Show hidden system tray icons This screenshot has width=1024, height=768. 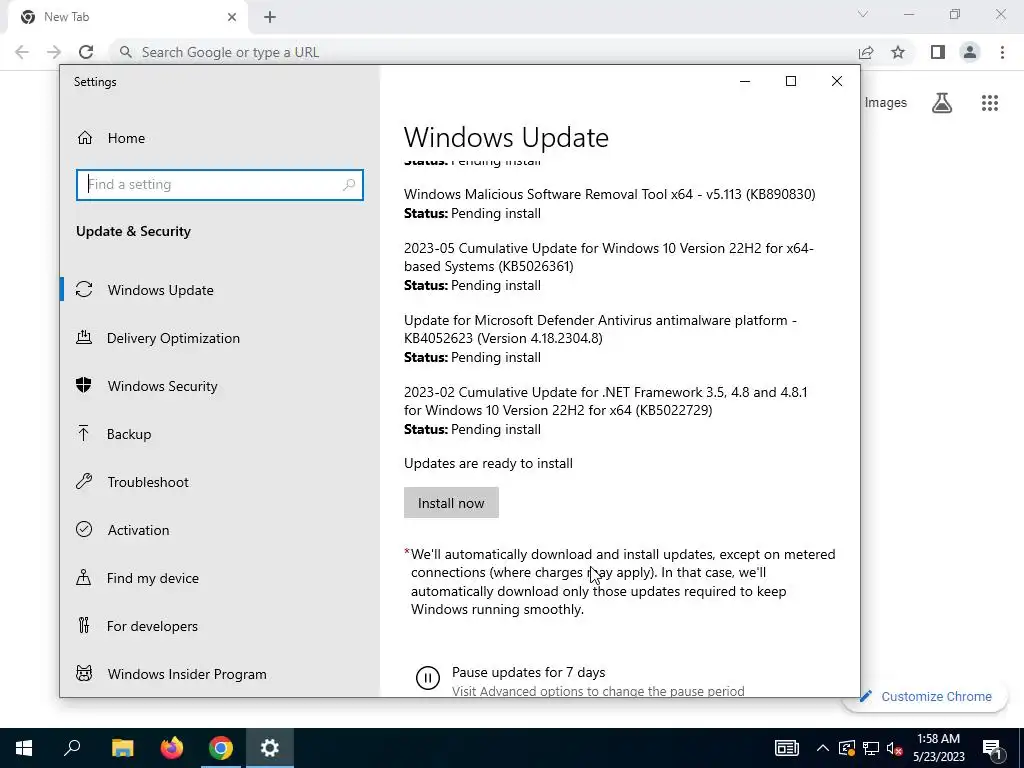click(823, 748)
